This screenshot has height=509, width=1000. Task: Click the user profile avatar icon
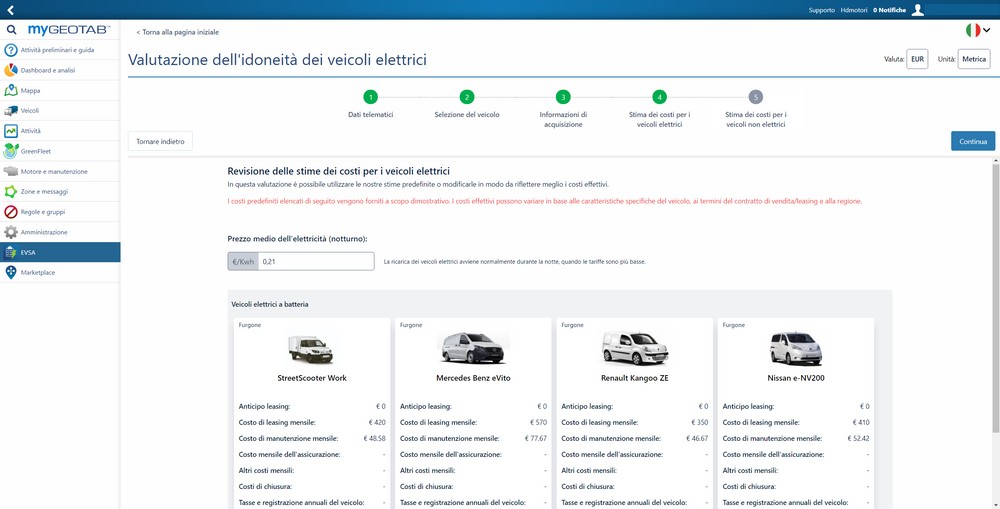pos(918,10)
